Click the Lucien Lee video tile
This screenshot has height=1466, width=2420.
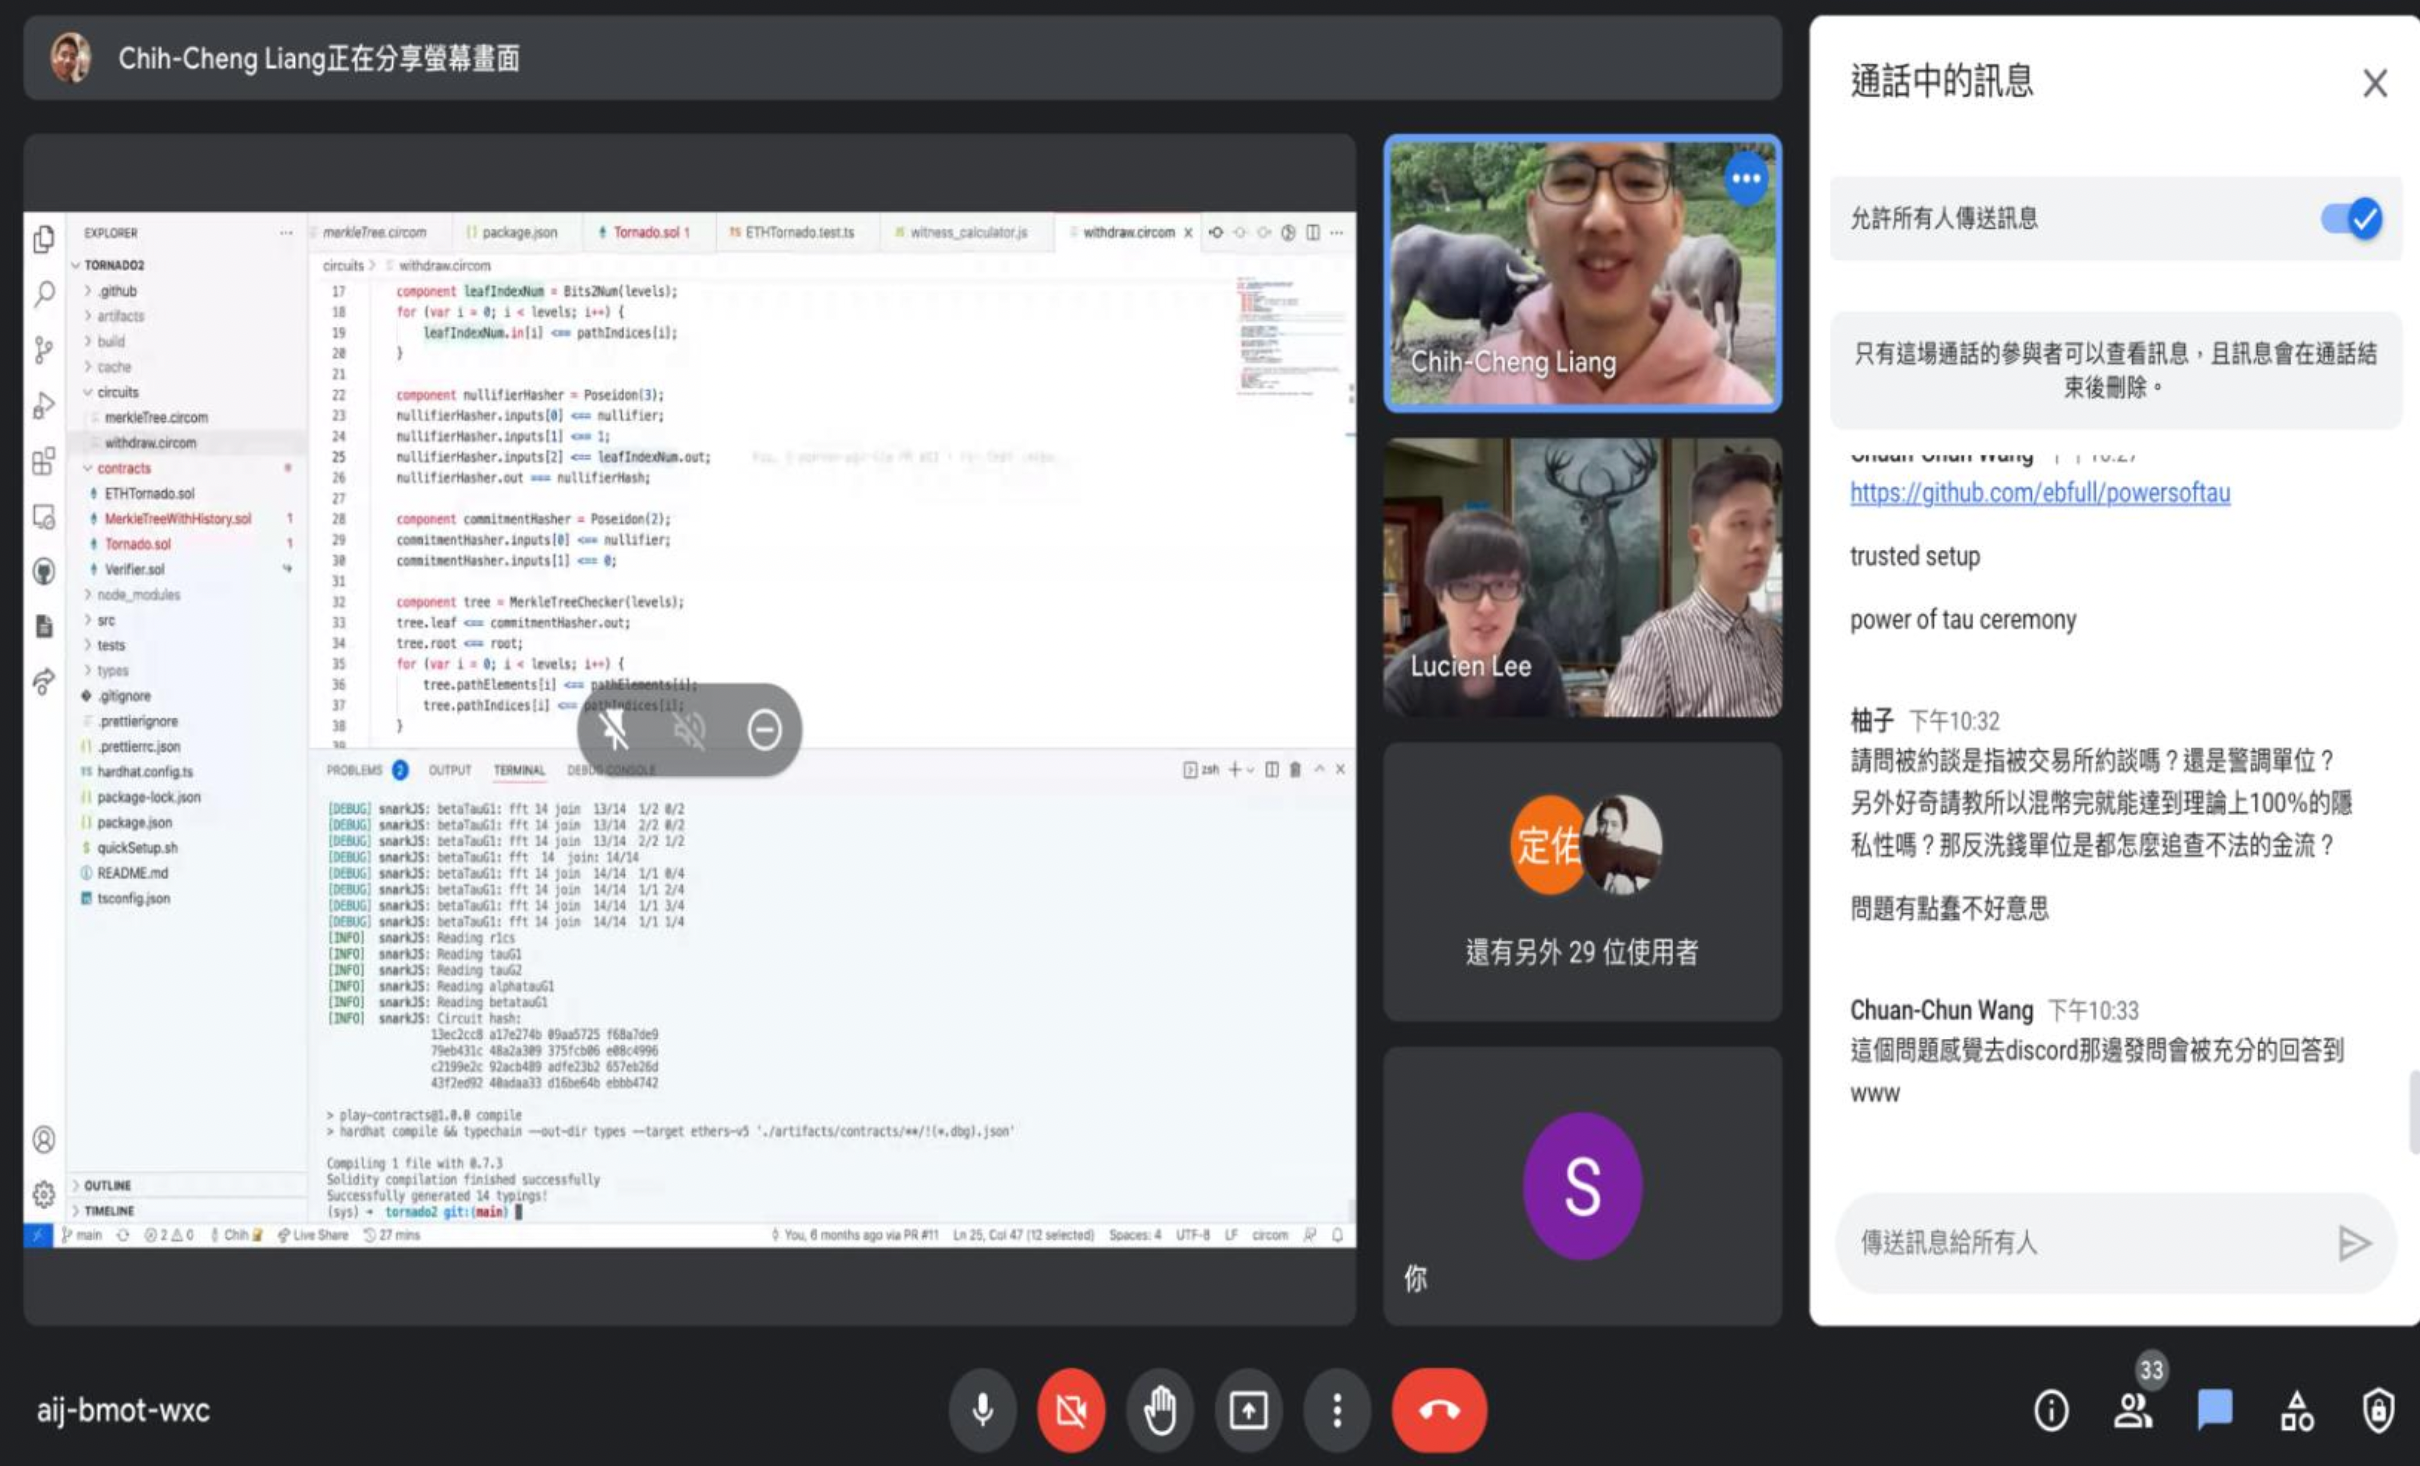[1582, 577]
